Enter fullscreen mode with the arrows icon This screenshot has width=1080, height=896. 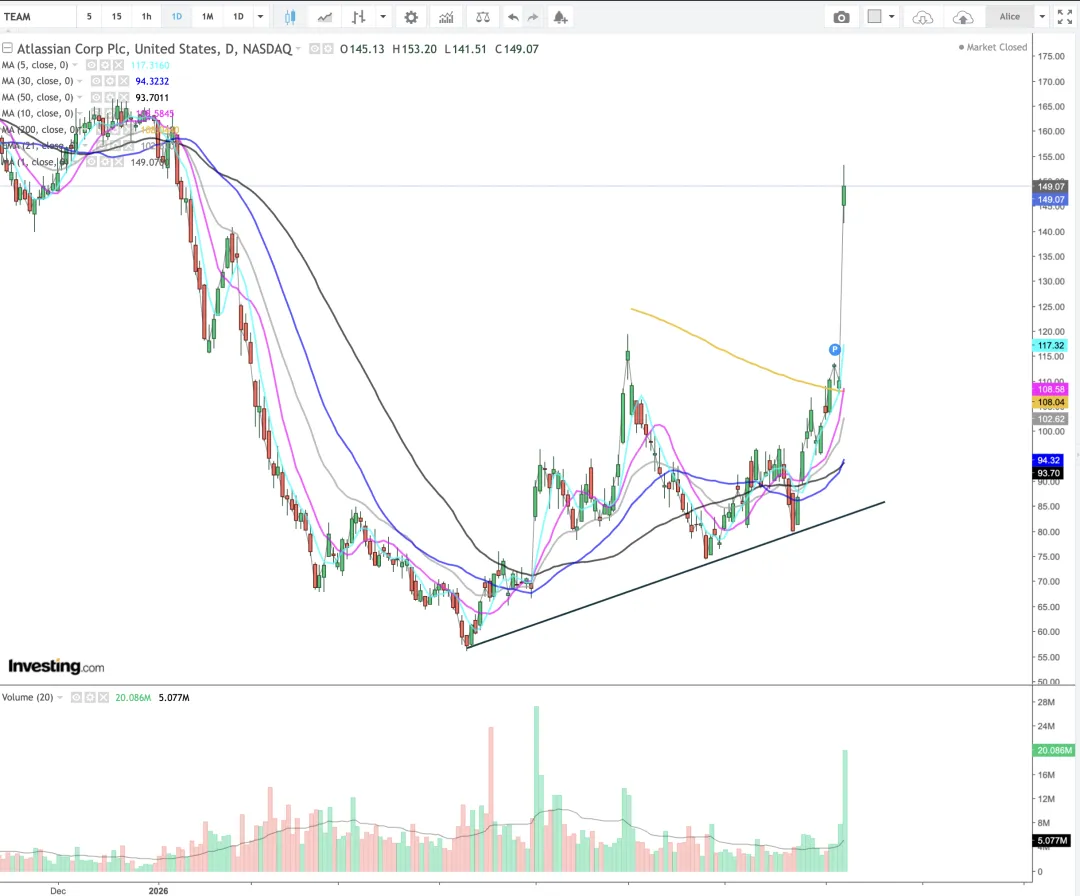[1065, 17]
